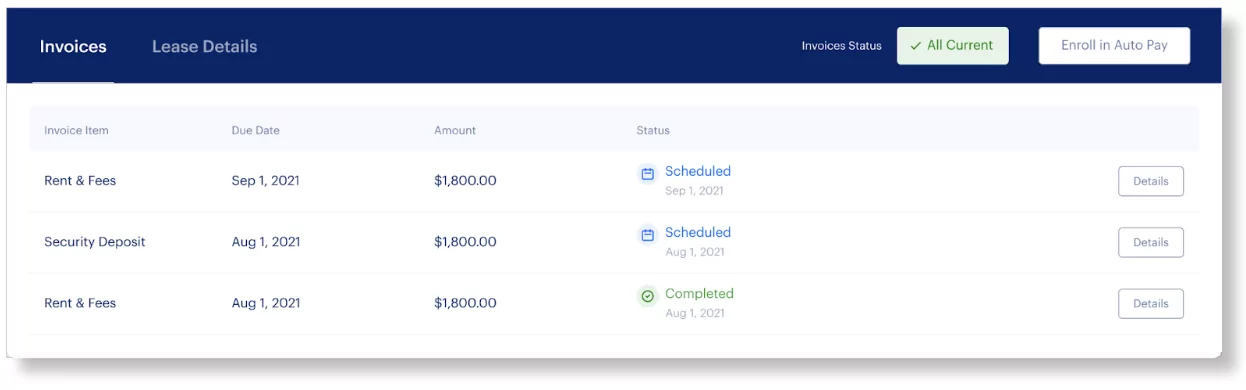Viewport: 1246px width, 390px height.
Task: Click the green checkmark icon beside Completed
Action: 647,296
